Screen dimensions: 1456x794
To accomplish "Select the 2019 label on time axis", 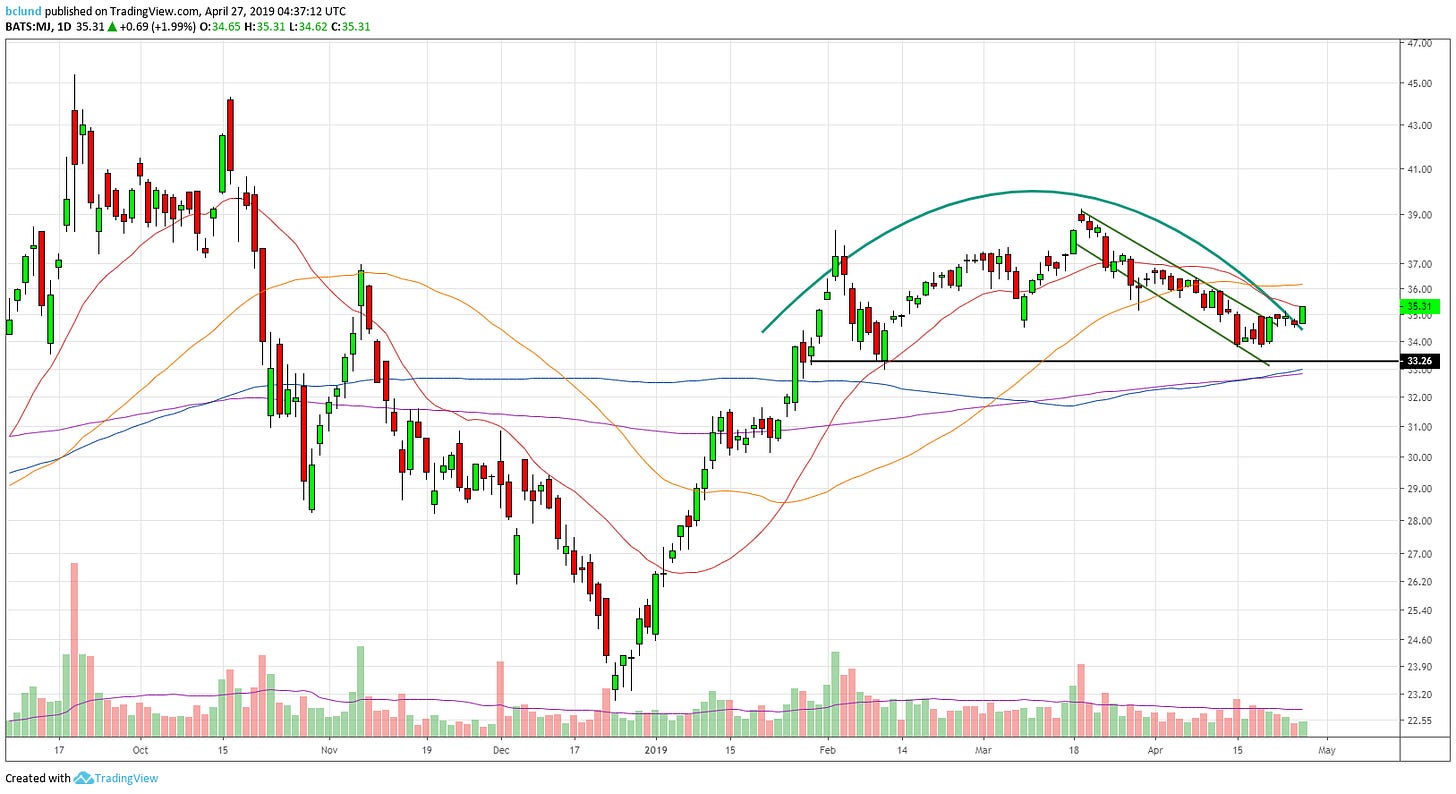I will pos(655,749).
